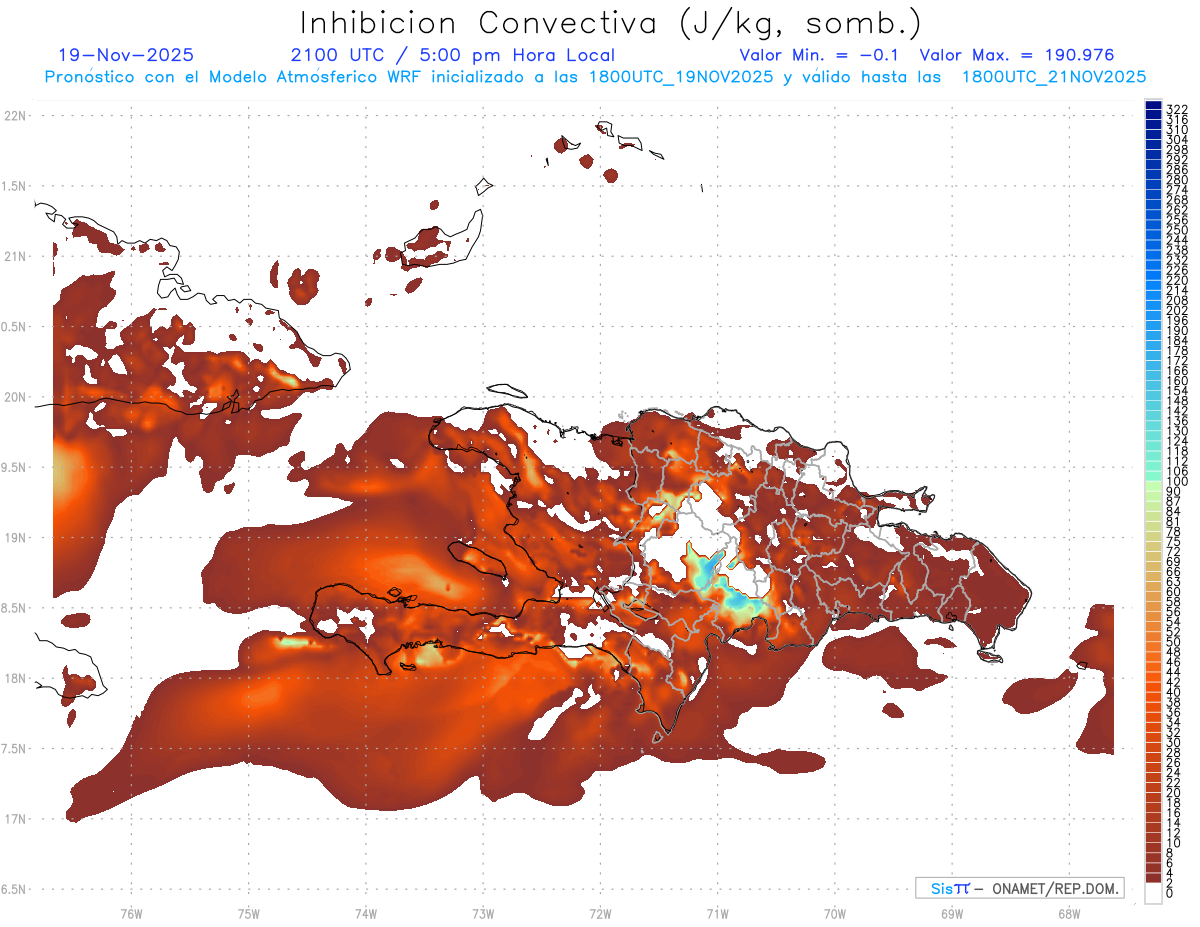Click the '71W' longitude label
This screenshot has height=927, width=1200.
point(717,914)
